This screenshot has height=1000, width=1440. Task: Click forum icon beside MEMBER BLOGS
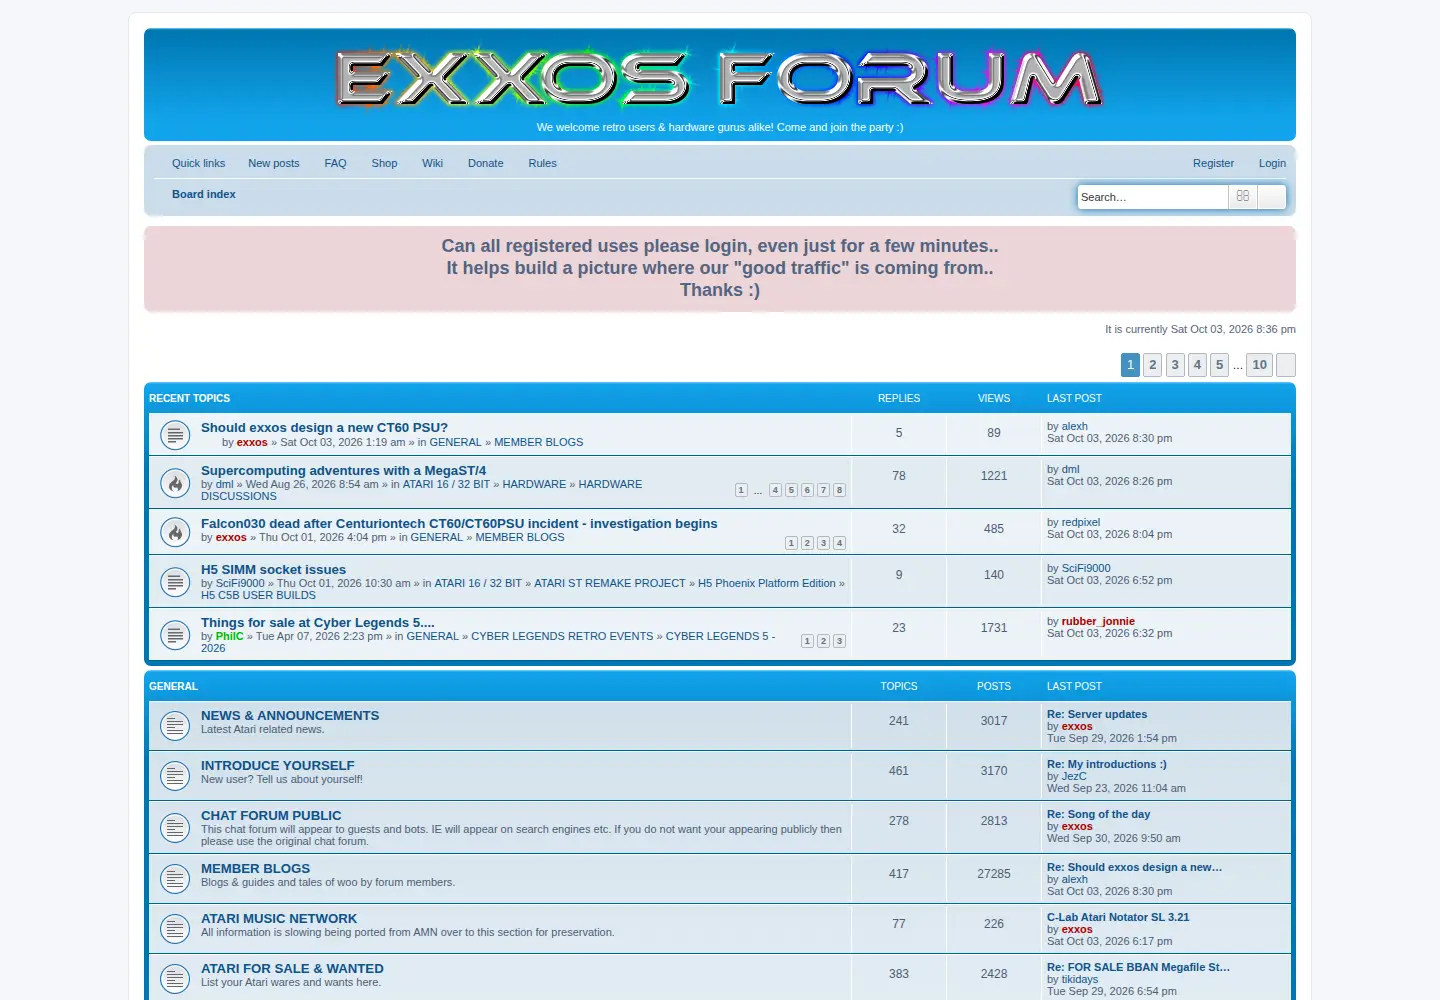coord(175,879)
